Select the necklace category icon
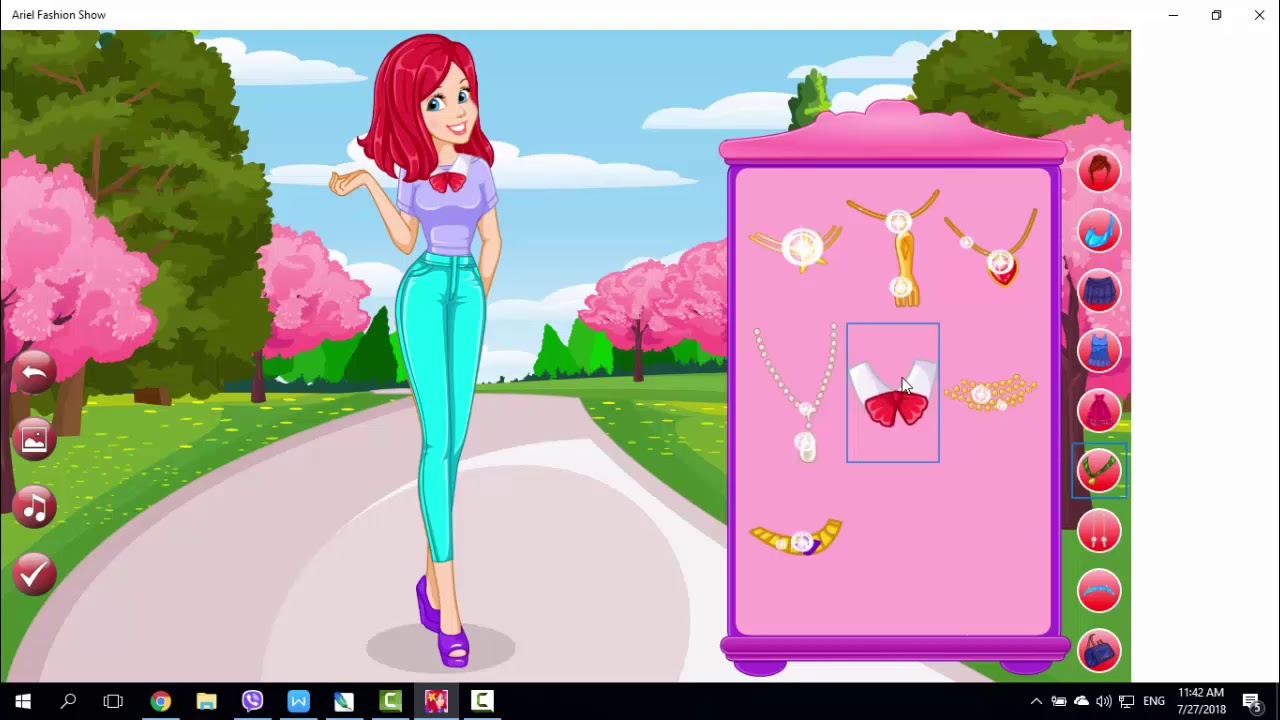The height and width of the screenshot is (720, 1280). pyautogui.click(x=1099, y=471)
